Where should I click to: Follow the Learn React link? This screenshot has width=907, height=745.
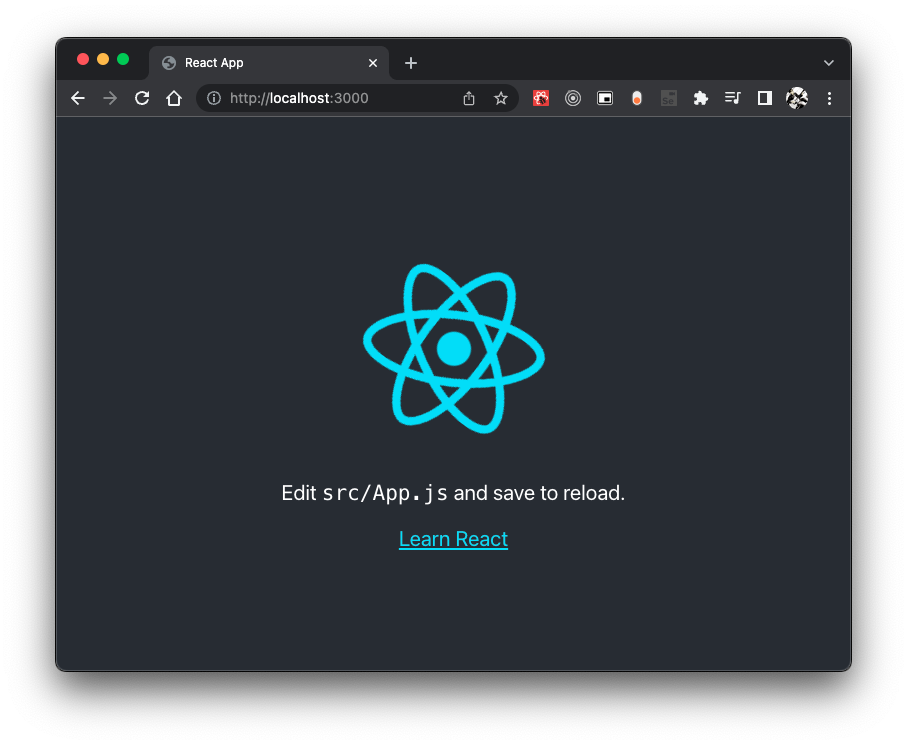point(453,539)
